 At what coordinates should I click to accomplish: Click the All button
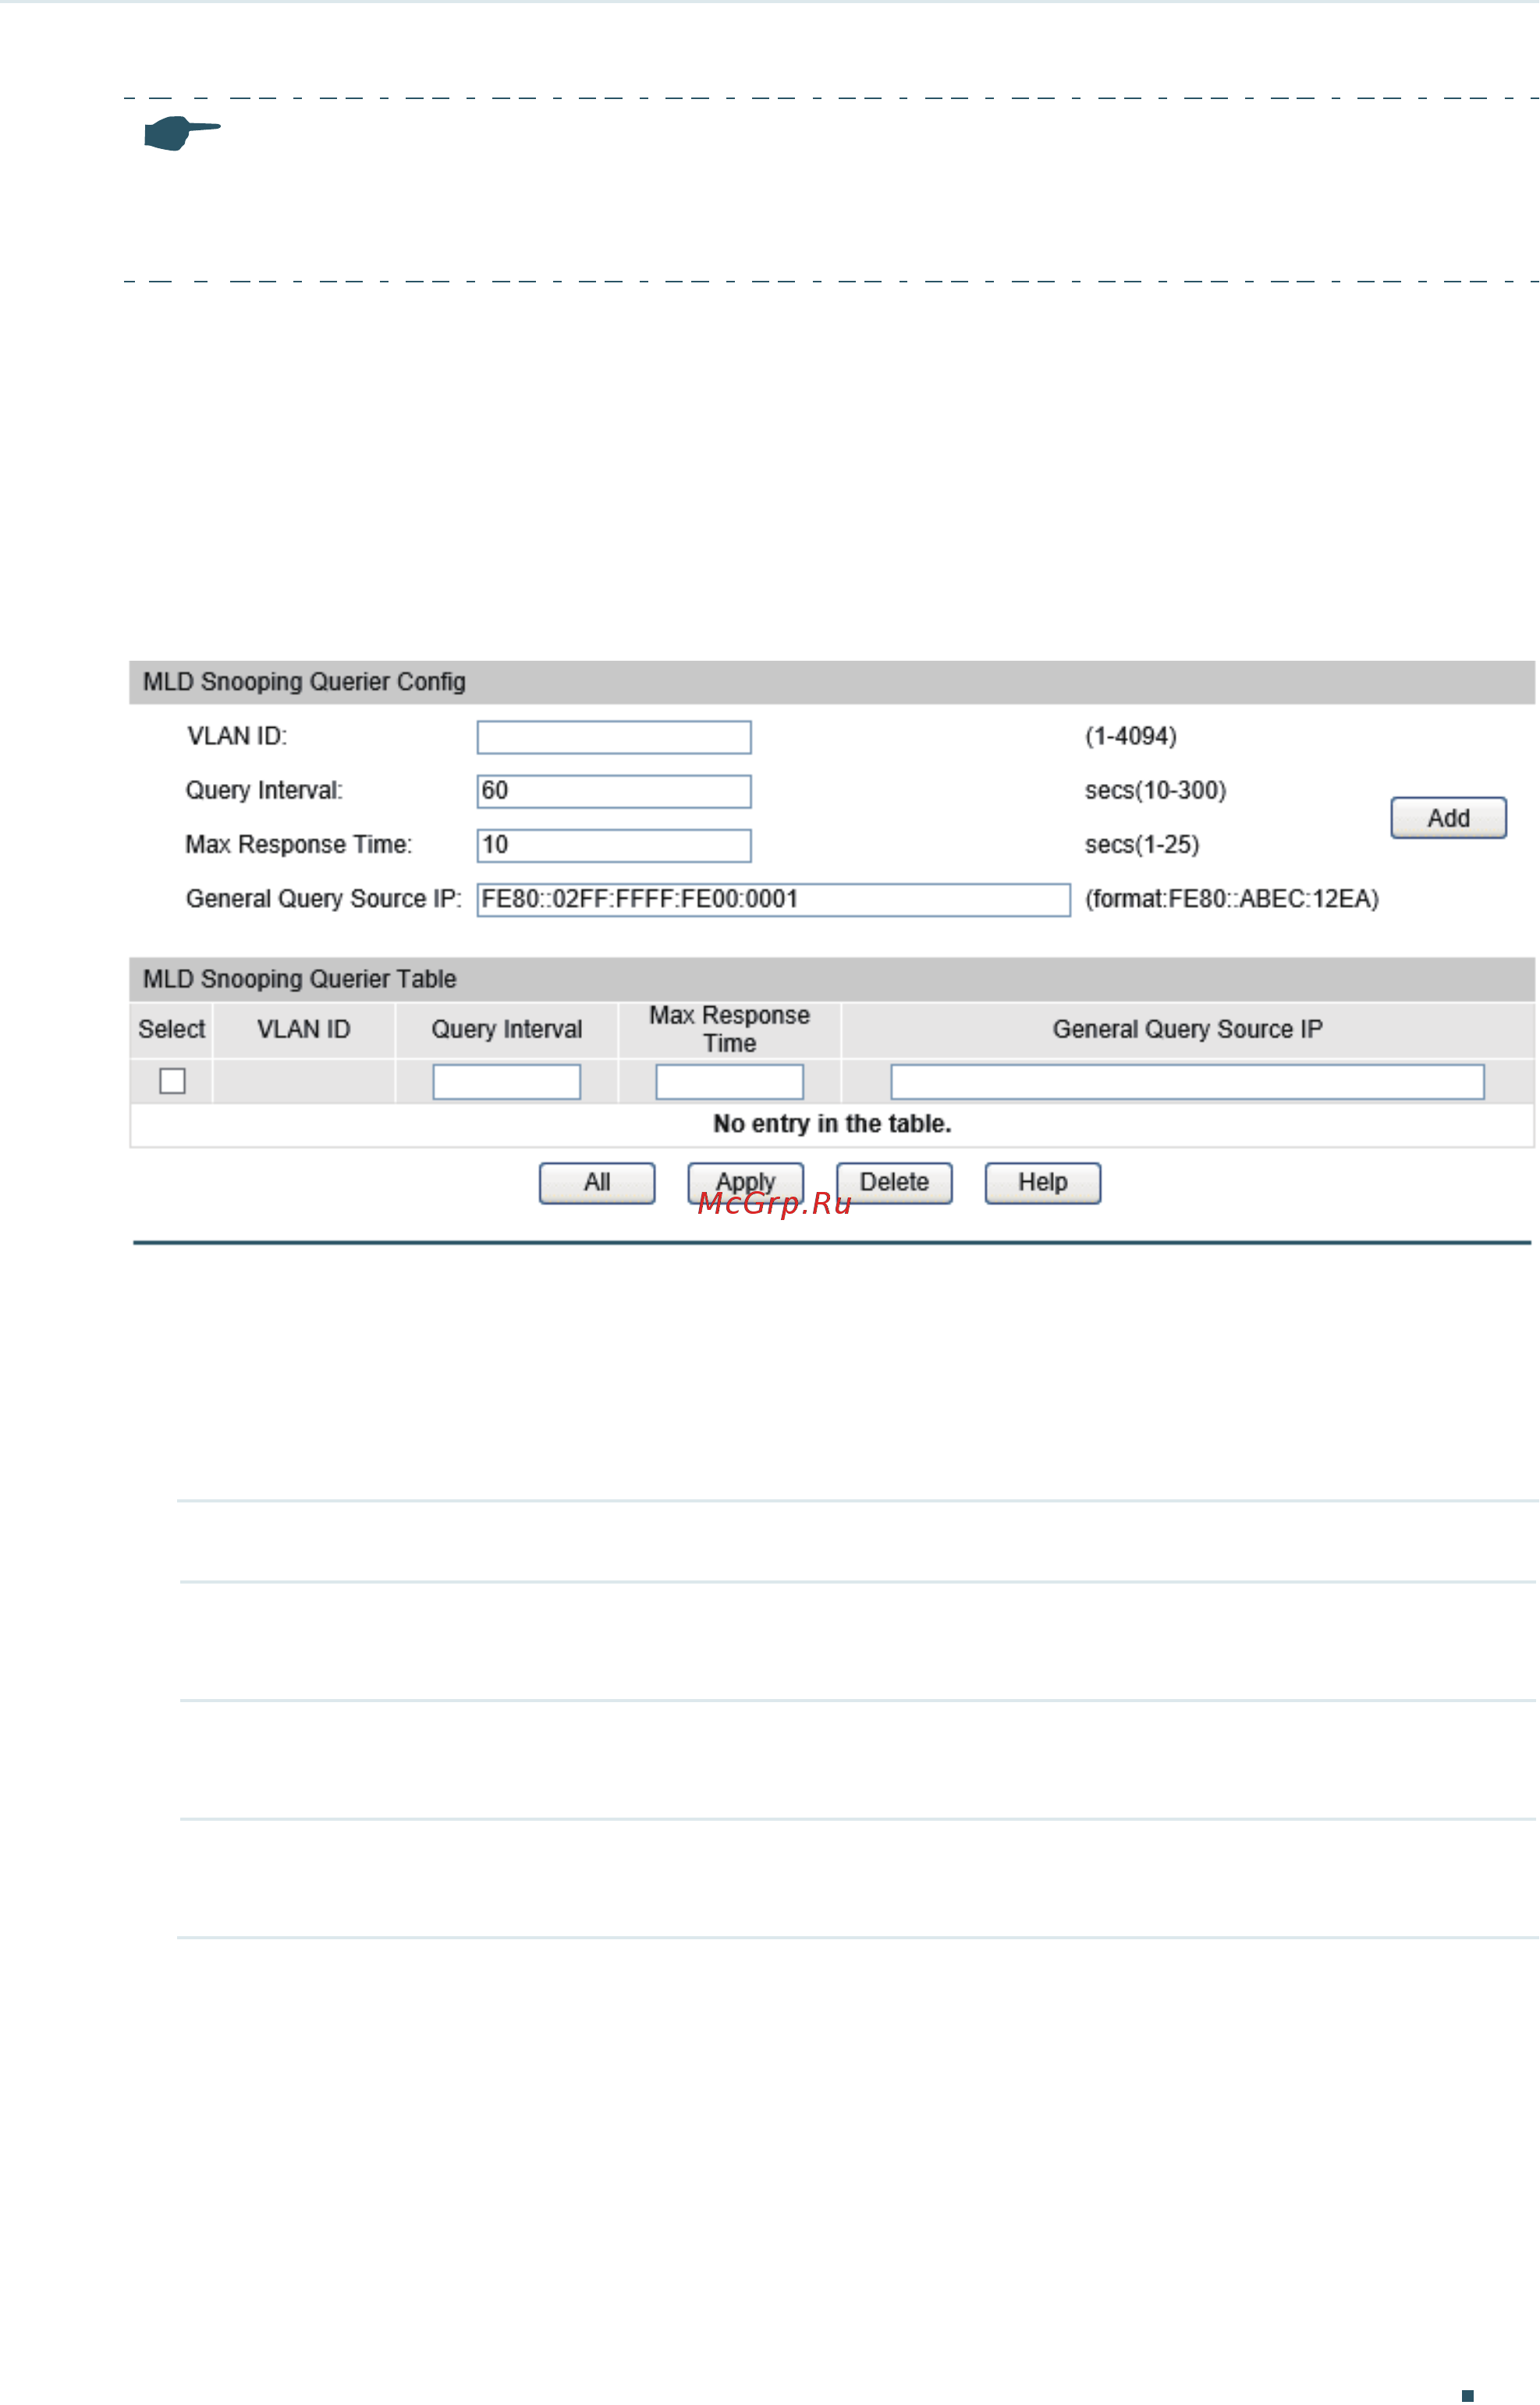(597, 1184)
